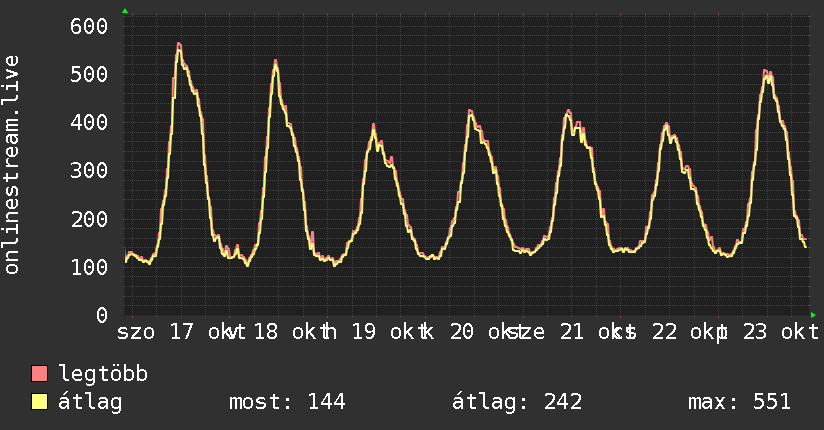Image resolution: width=824 pixels, height=430 pixels.
Task: Click the green arrow atop y-axis
Action: [x=125, y=11]
